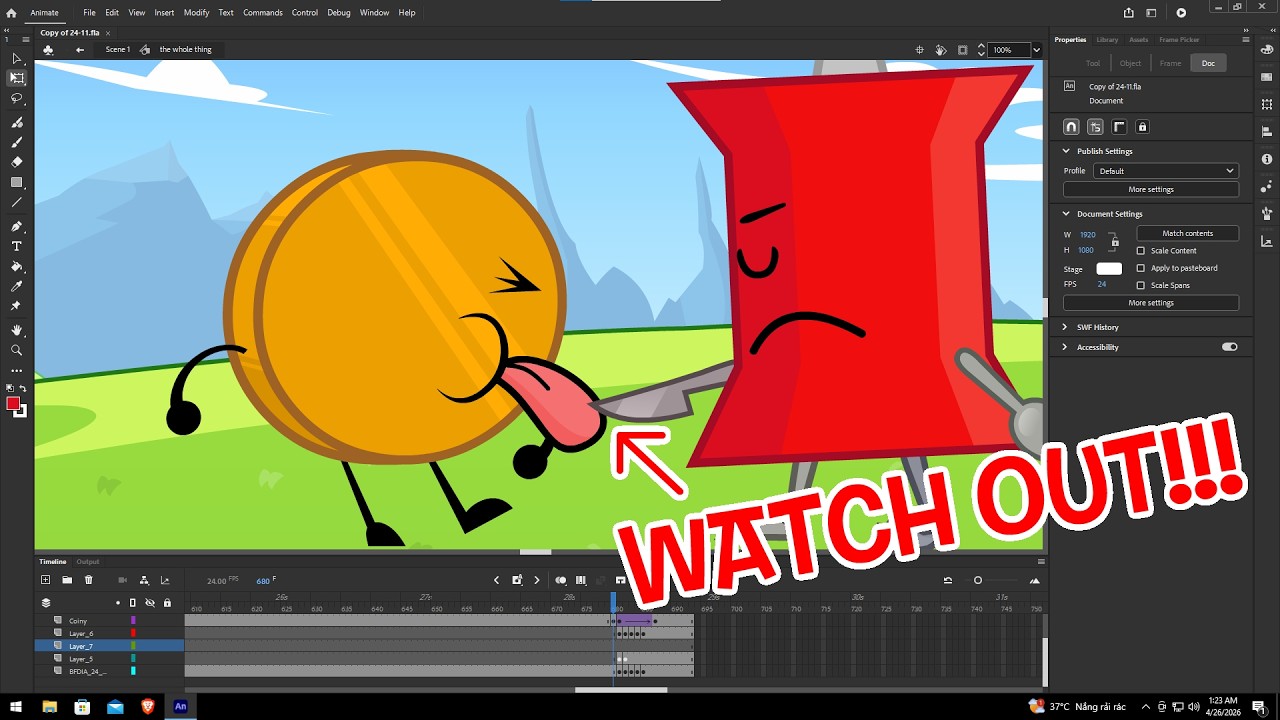Click the Match contents button

tap(1188, 233)
